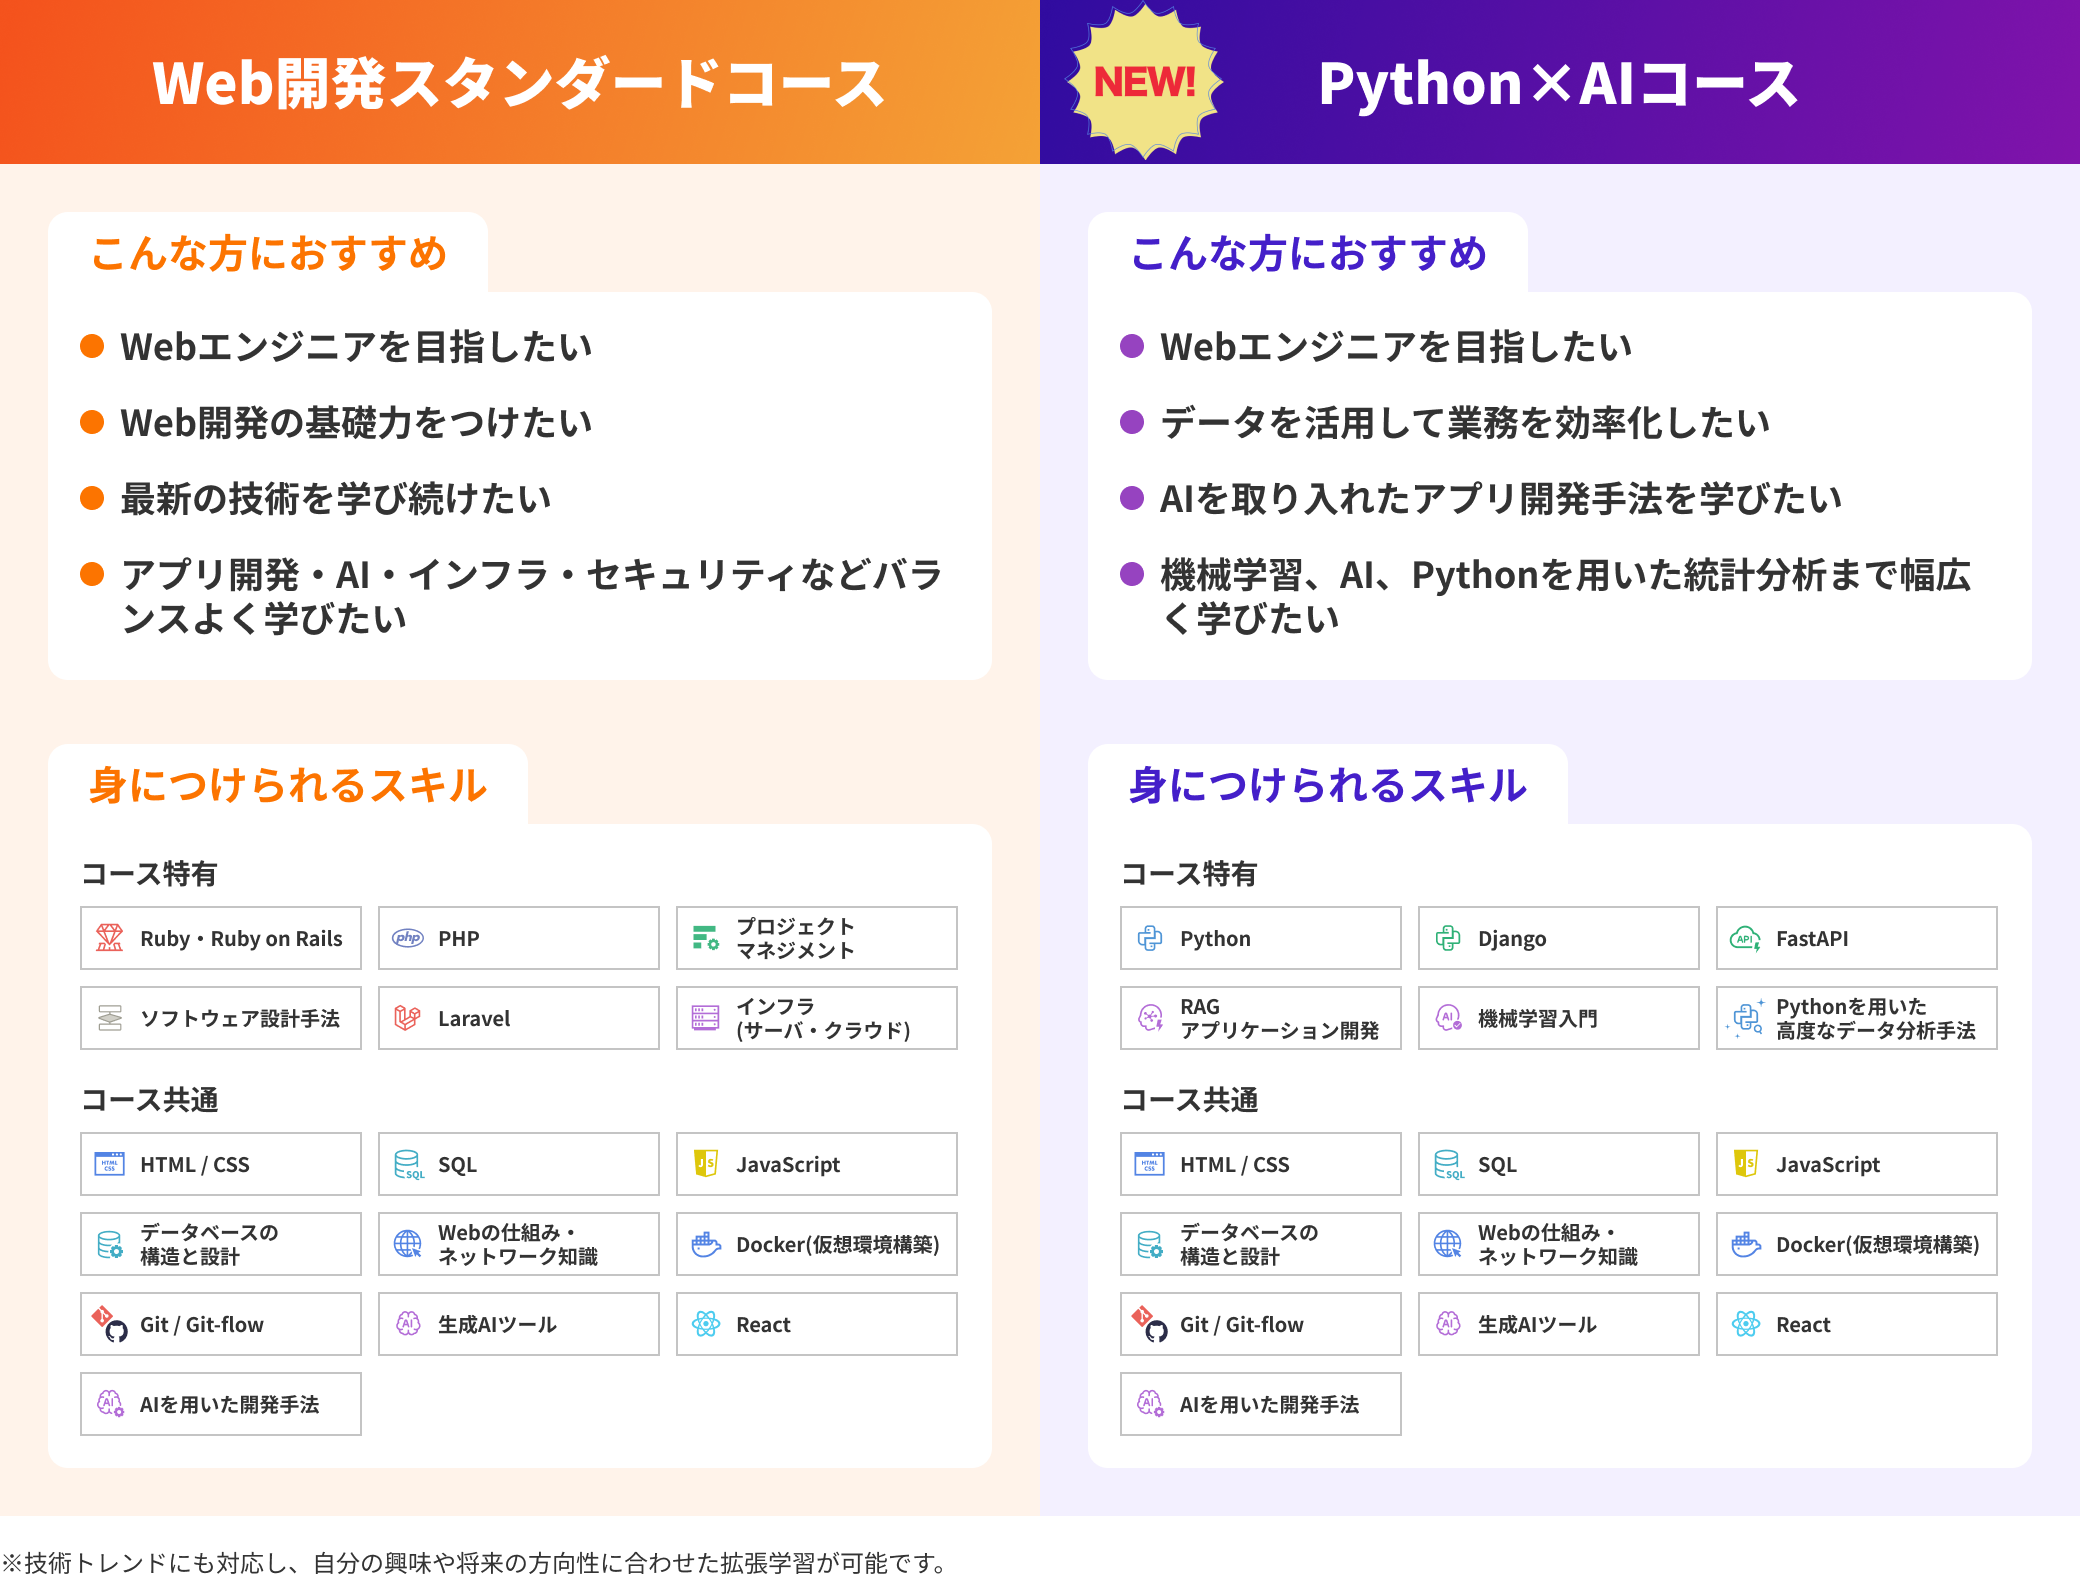The height and width of the screenshot is (1576, 2080).
Task: Click the NEW! starburst badge
Action: 1144,82
